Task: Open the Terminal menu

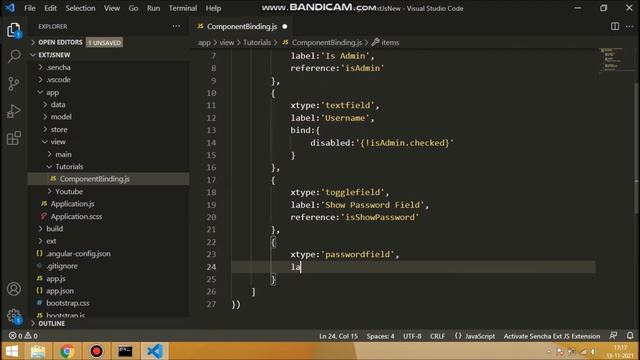Action: tap(183, 8)
